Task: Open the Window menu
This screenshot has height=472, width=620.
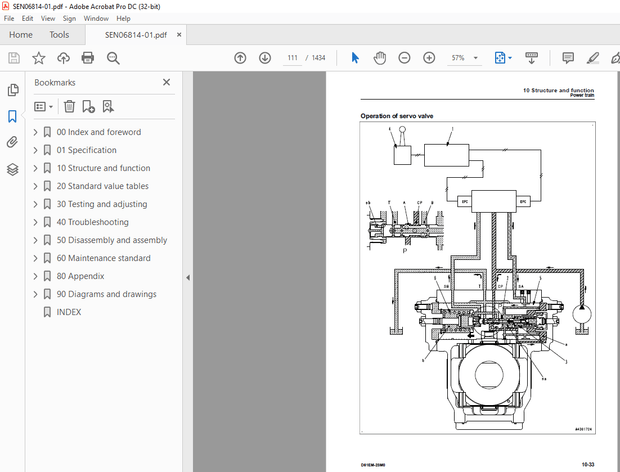Action: pyautogui.click(x=96, y=19)
